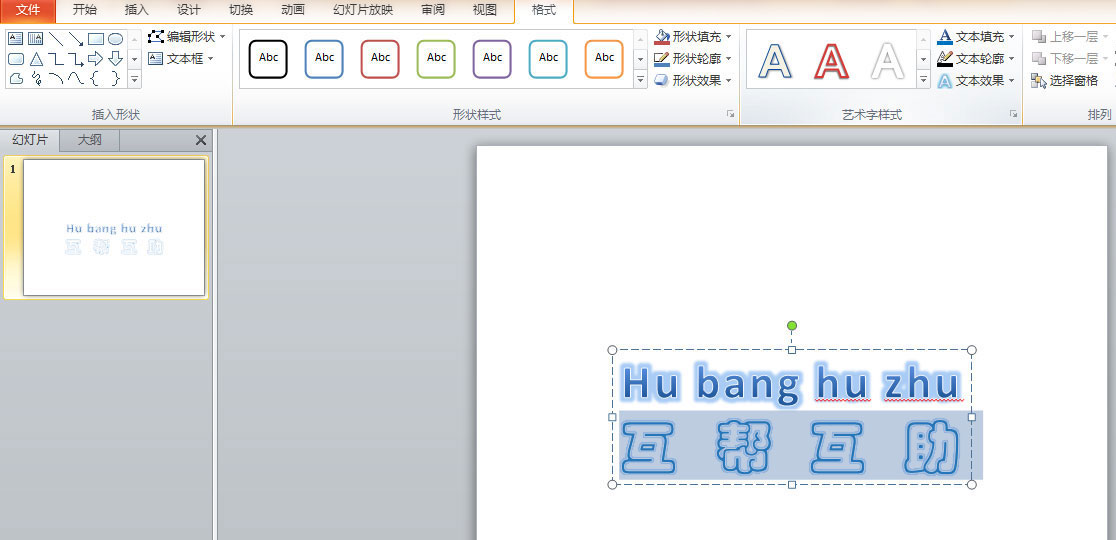Select slide 1 thumbnail in panel

tap(114, 228)
